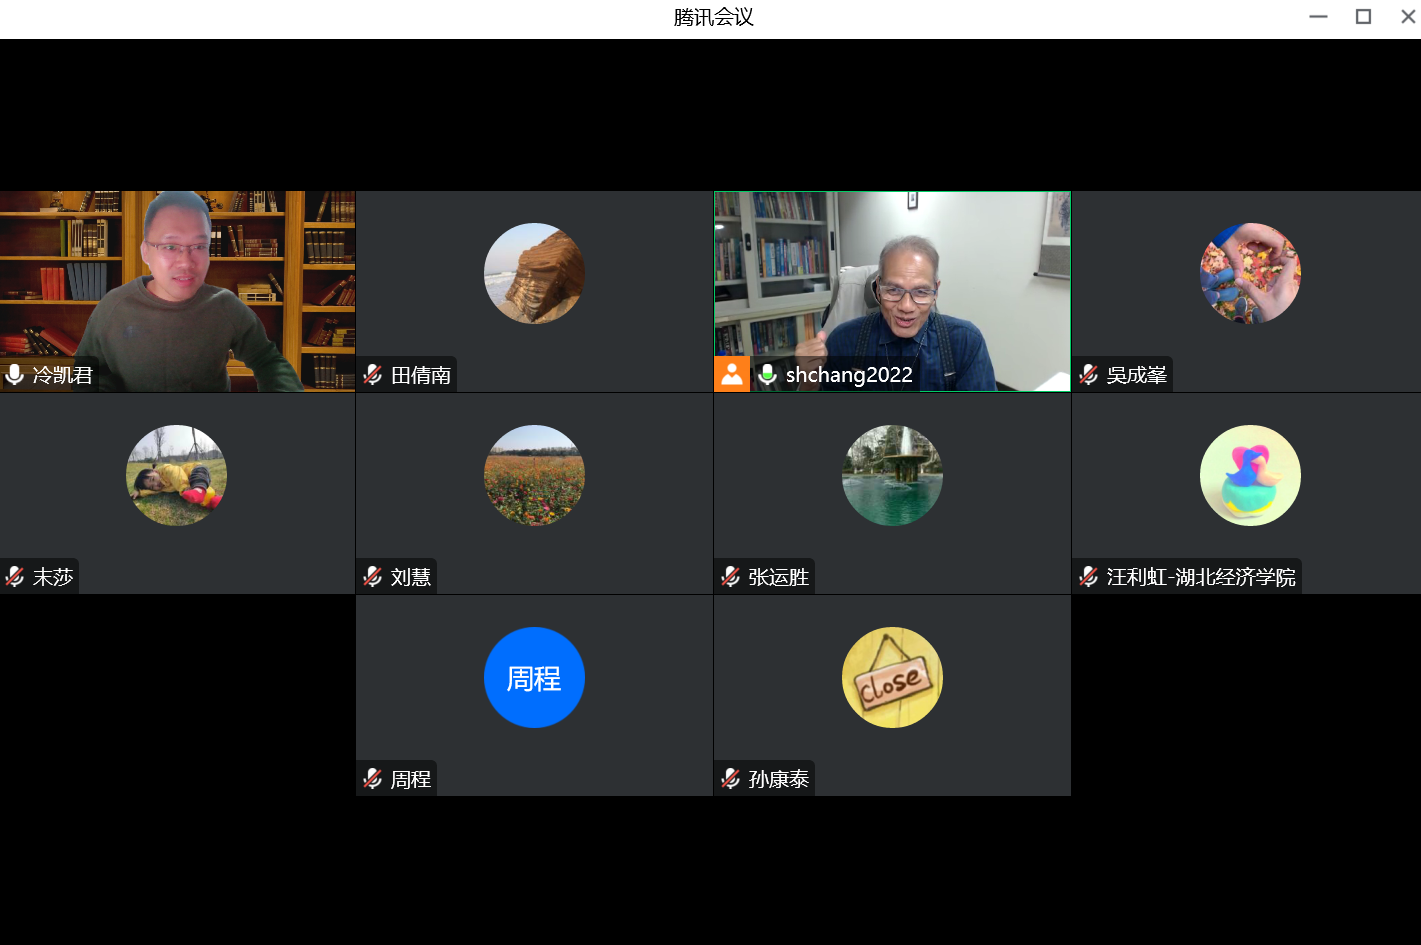This screenshot has height=945, width=1421.
Task: Click the muted mic icon for 吴成峯
Action: (1089, 375)
